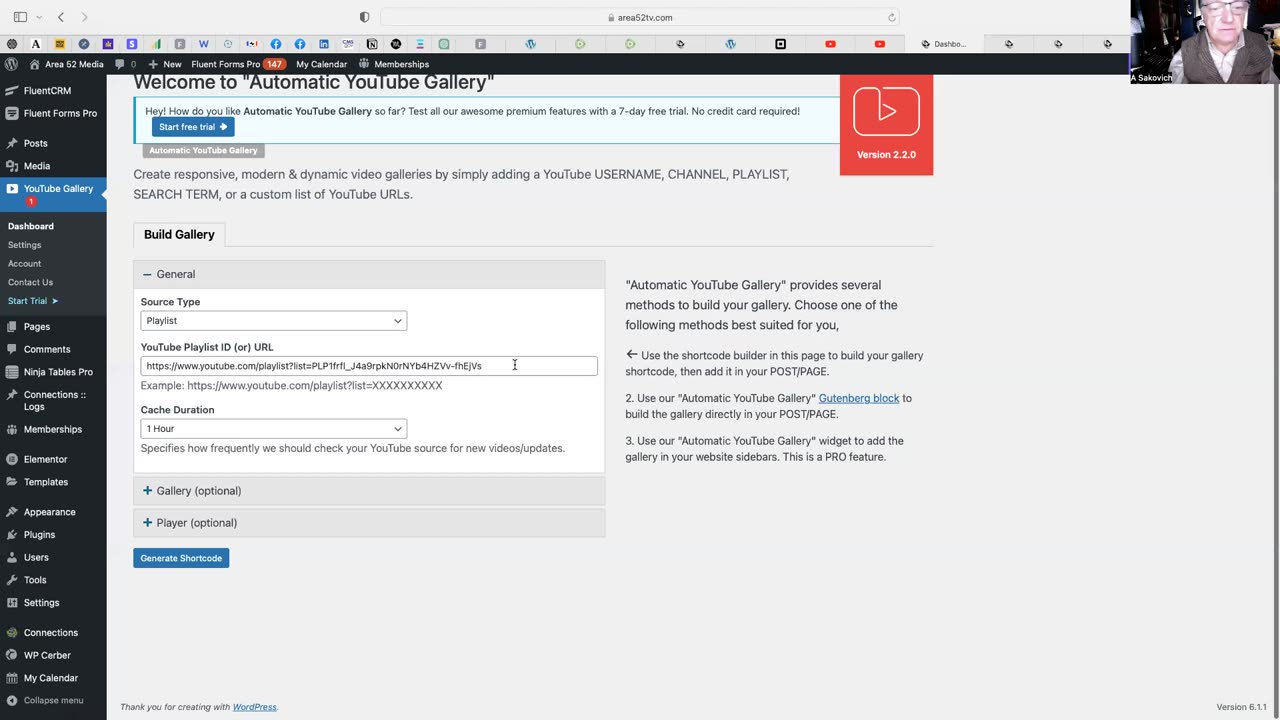The image size is (1280, 720).
Task: Open the WordPress link in footer
Action: 254,707
